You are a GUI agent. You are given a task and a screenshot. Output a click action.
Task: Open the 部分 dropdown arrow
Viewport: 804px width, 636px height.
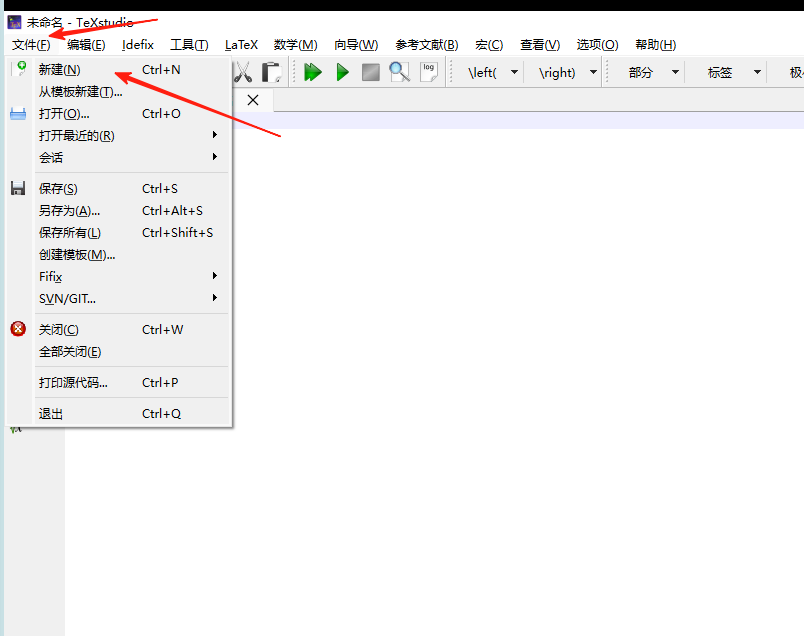675,73
